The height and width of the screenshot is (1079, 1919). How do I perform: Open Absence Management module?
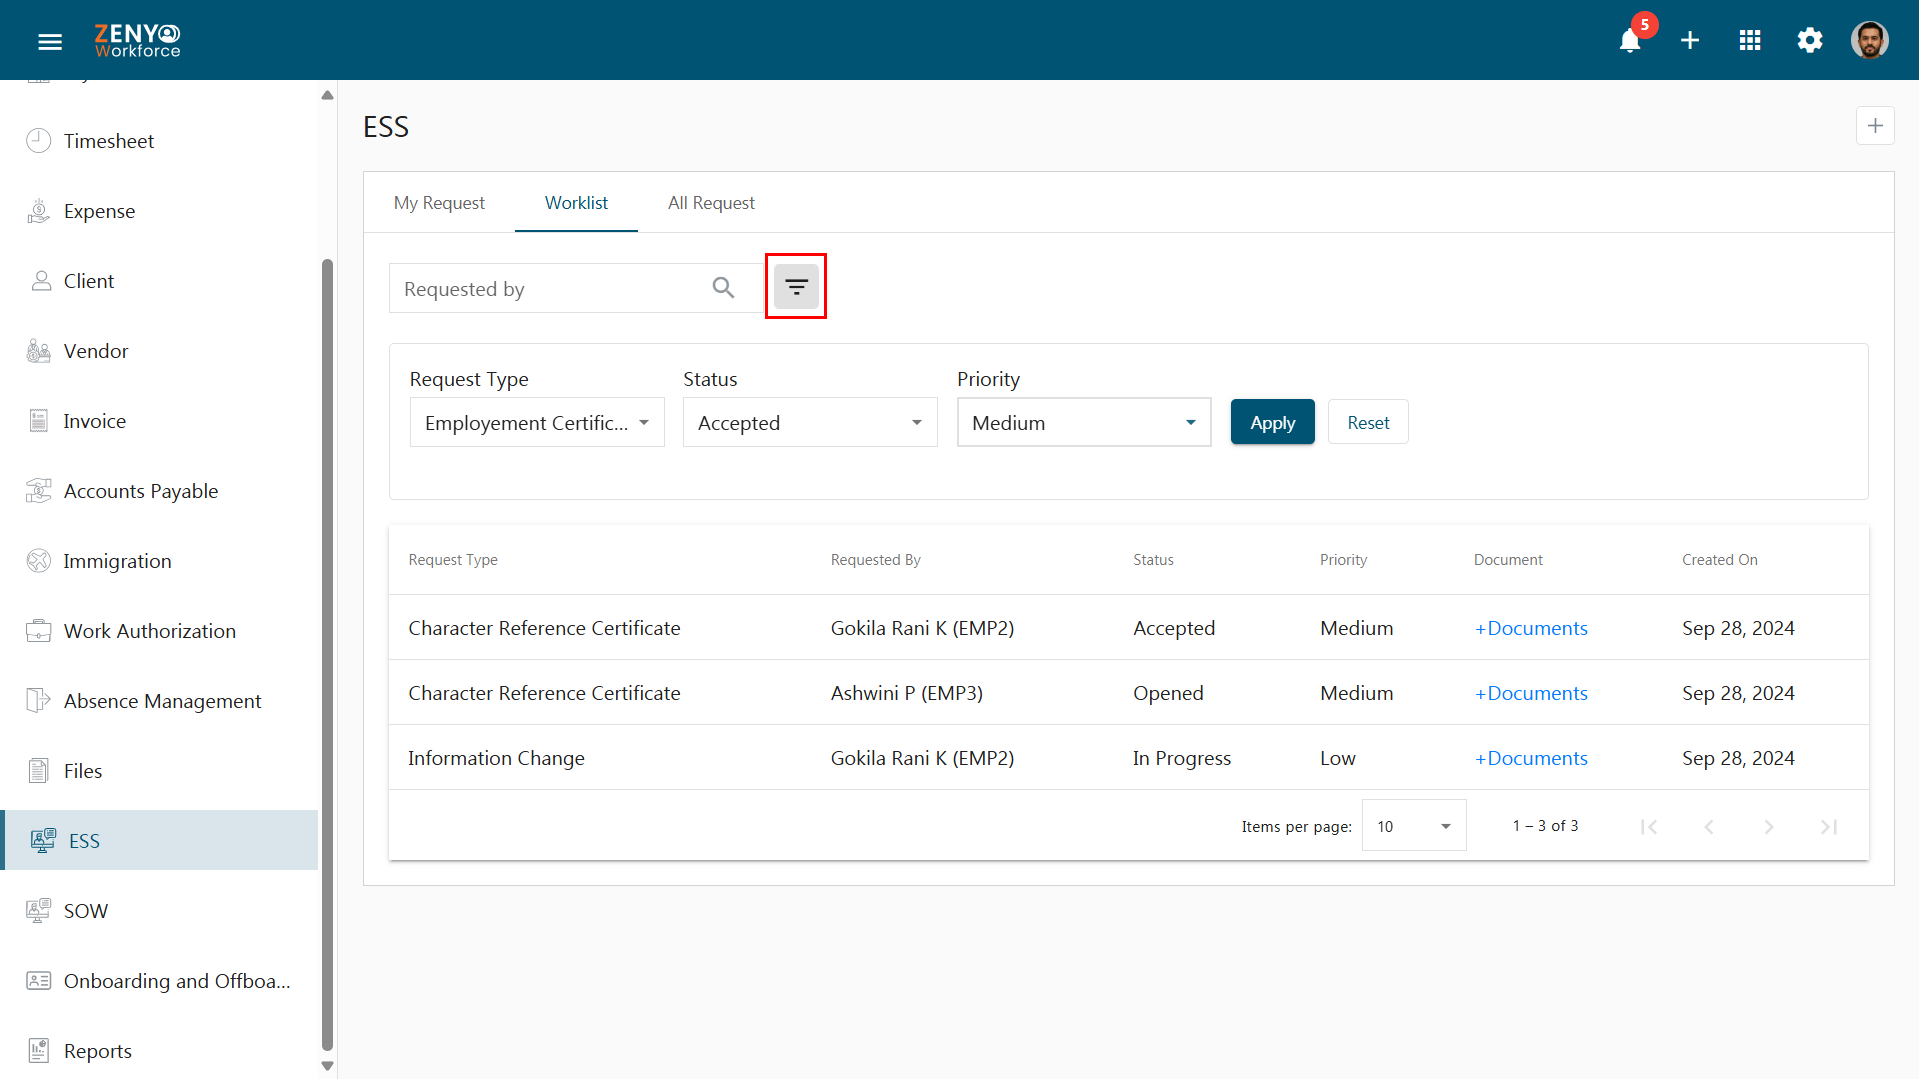(160, 701)
